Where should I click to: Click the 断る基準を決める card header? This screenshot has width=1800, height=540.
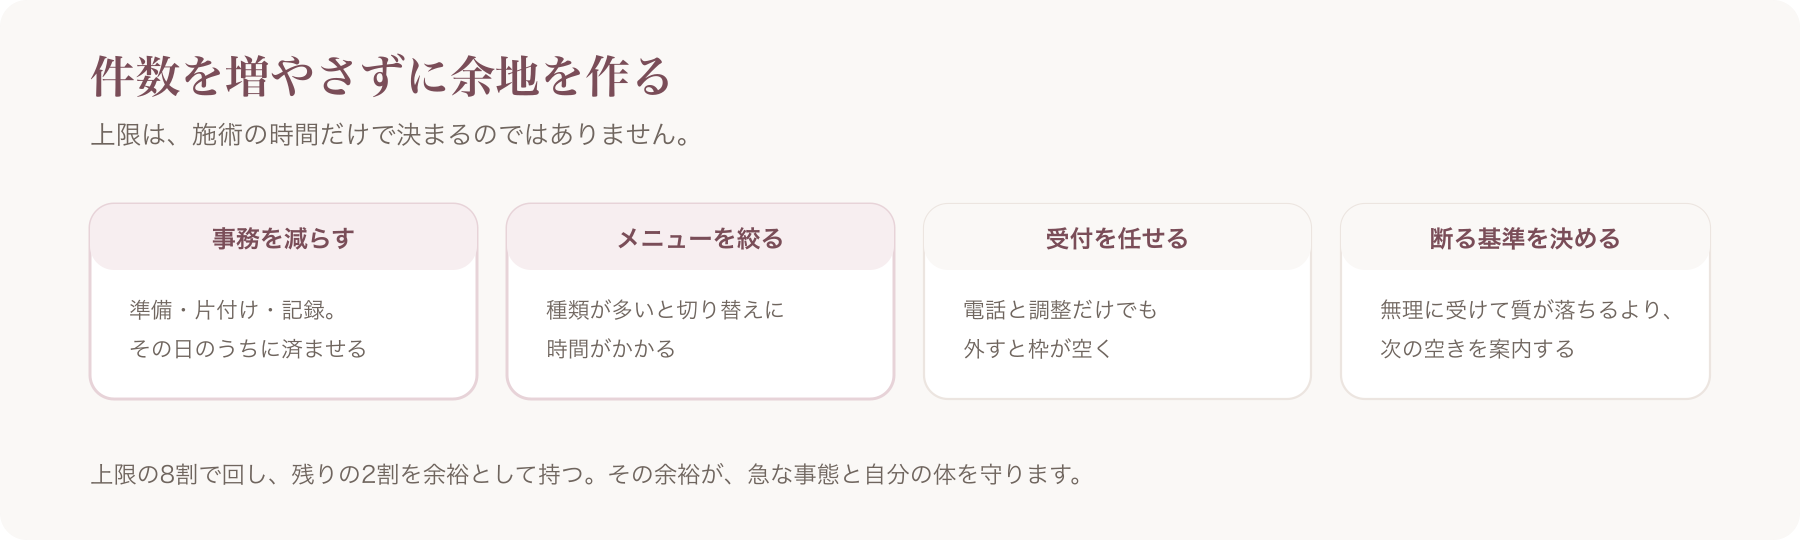pos(1525,238)
